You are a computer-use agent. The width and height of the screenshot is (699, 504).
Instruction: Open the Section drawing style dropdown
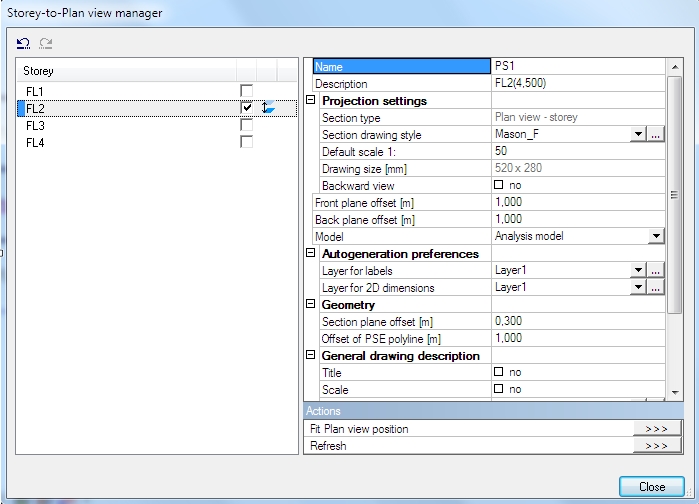click(637, 134)
